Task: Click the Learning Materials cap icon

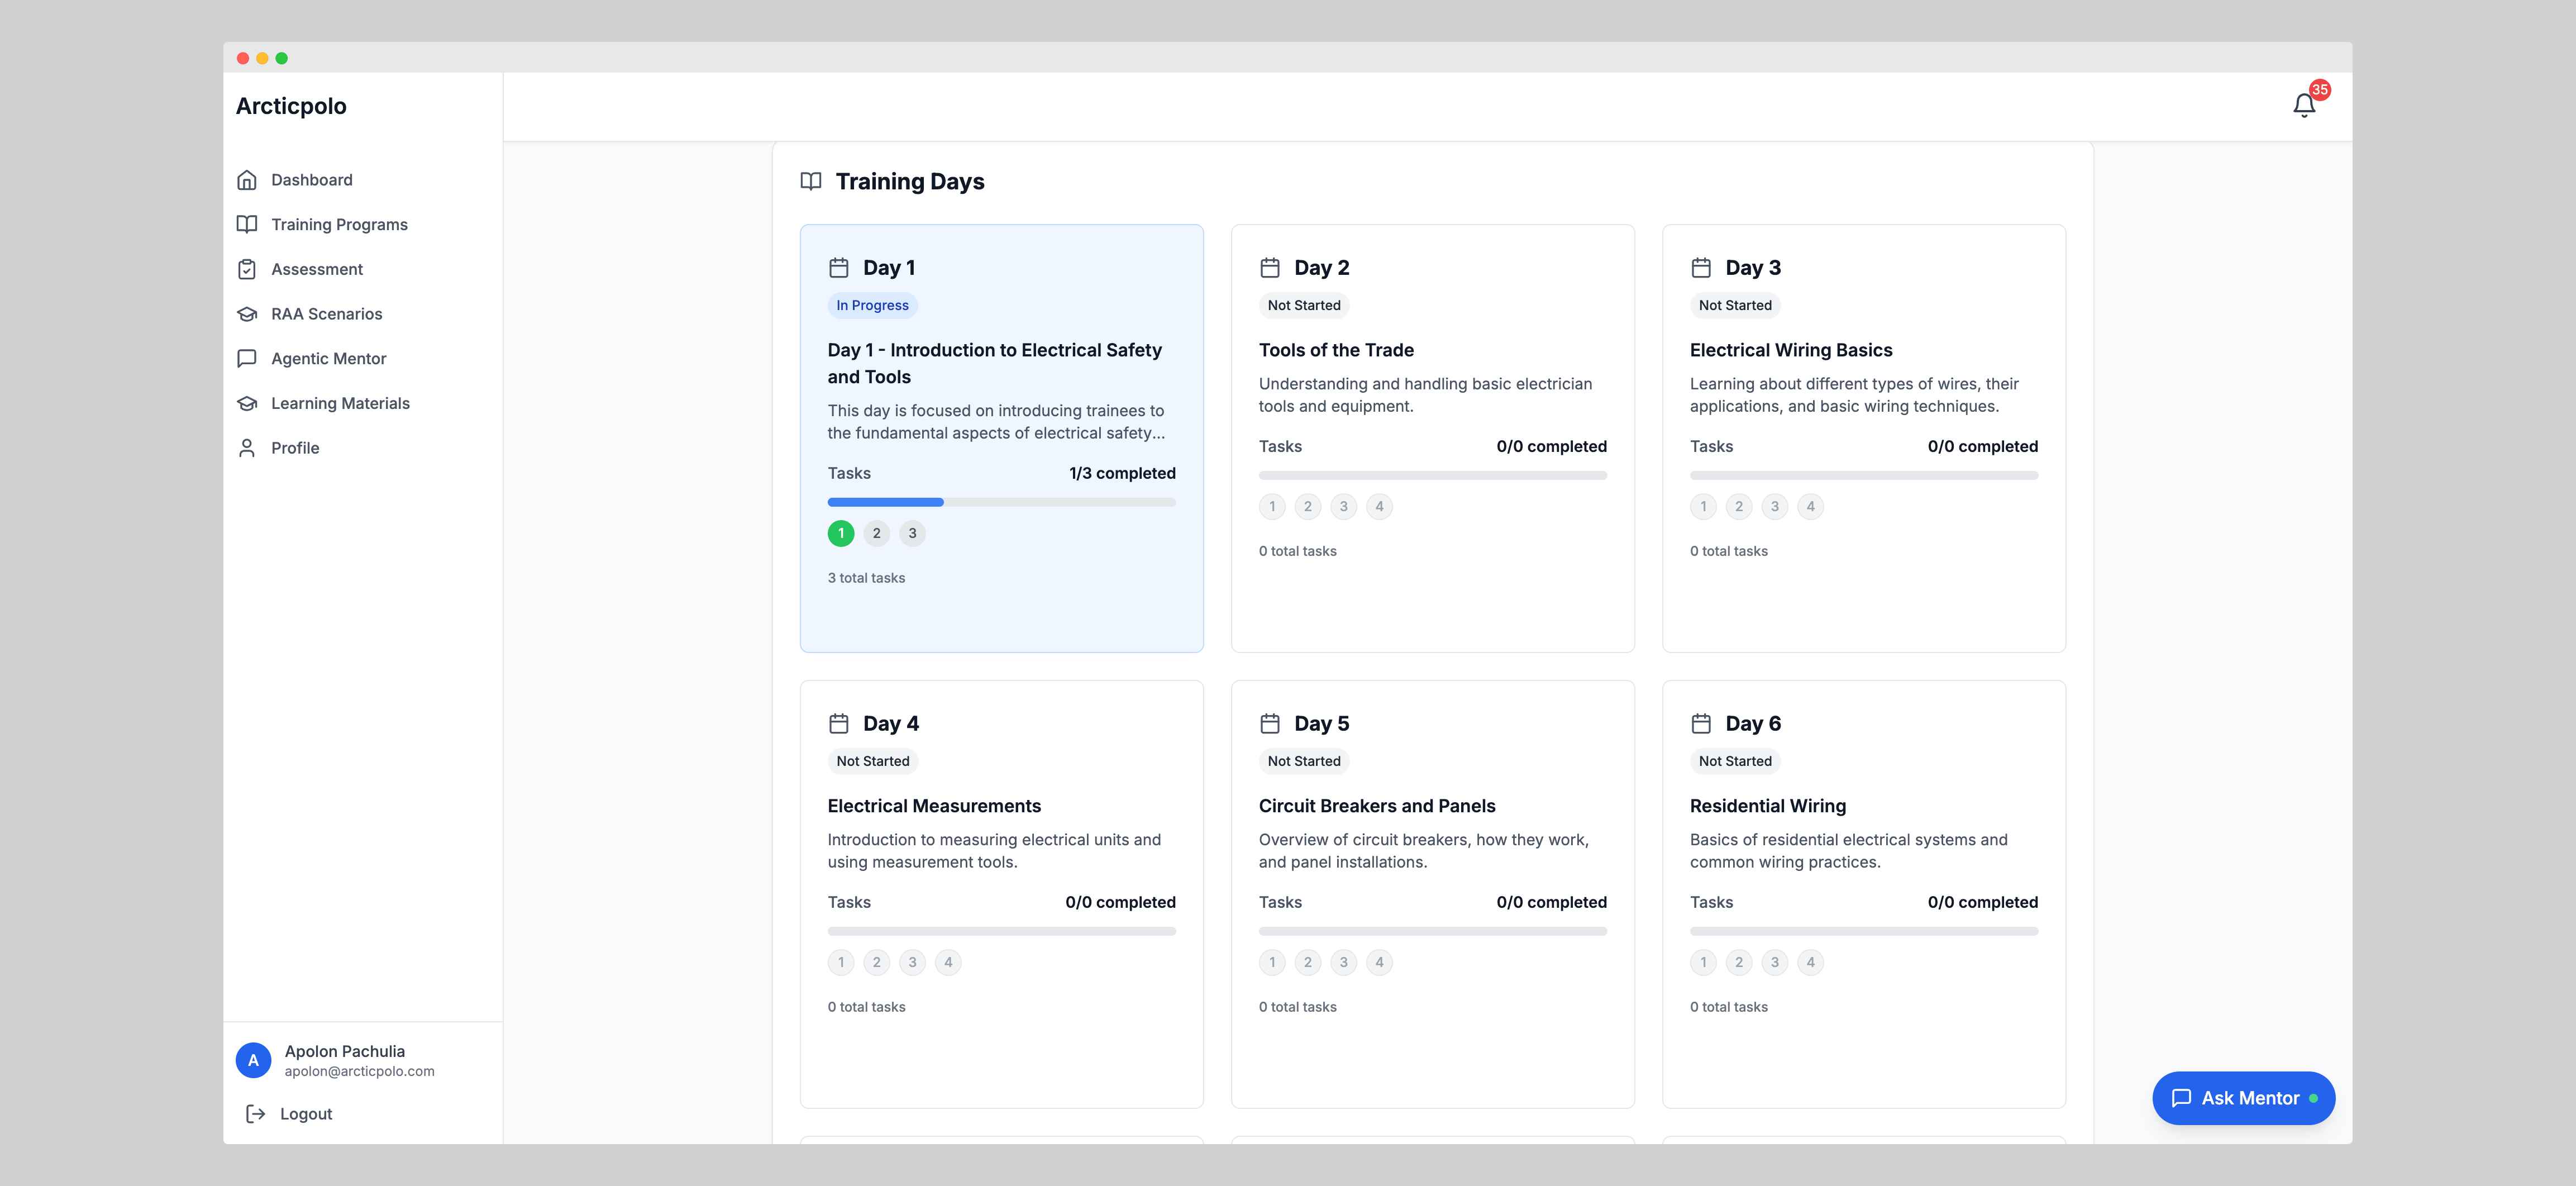Action: pos(247,403)
